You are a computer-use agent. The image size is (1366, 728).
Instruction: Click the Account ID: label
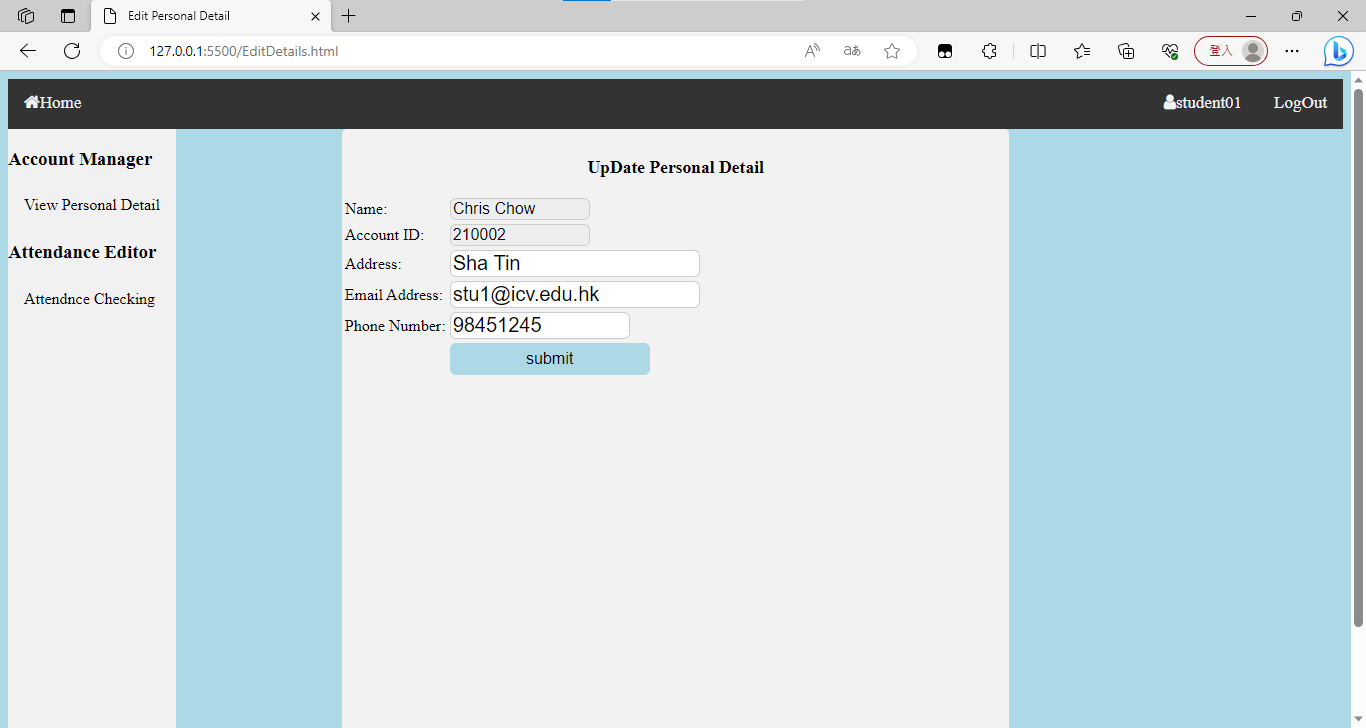click(384, 235)
